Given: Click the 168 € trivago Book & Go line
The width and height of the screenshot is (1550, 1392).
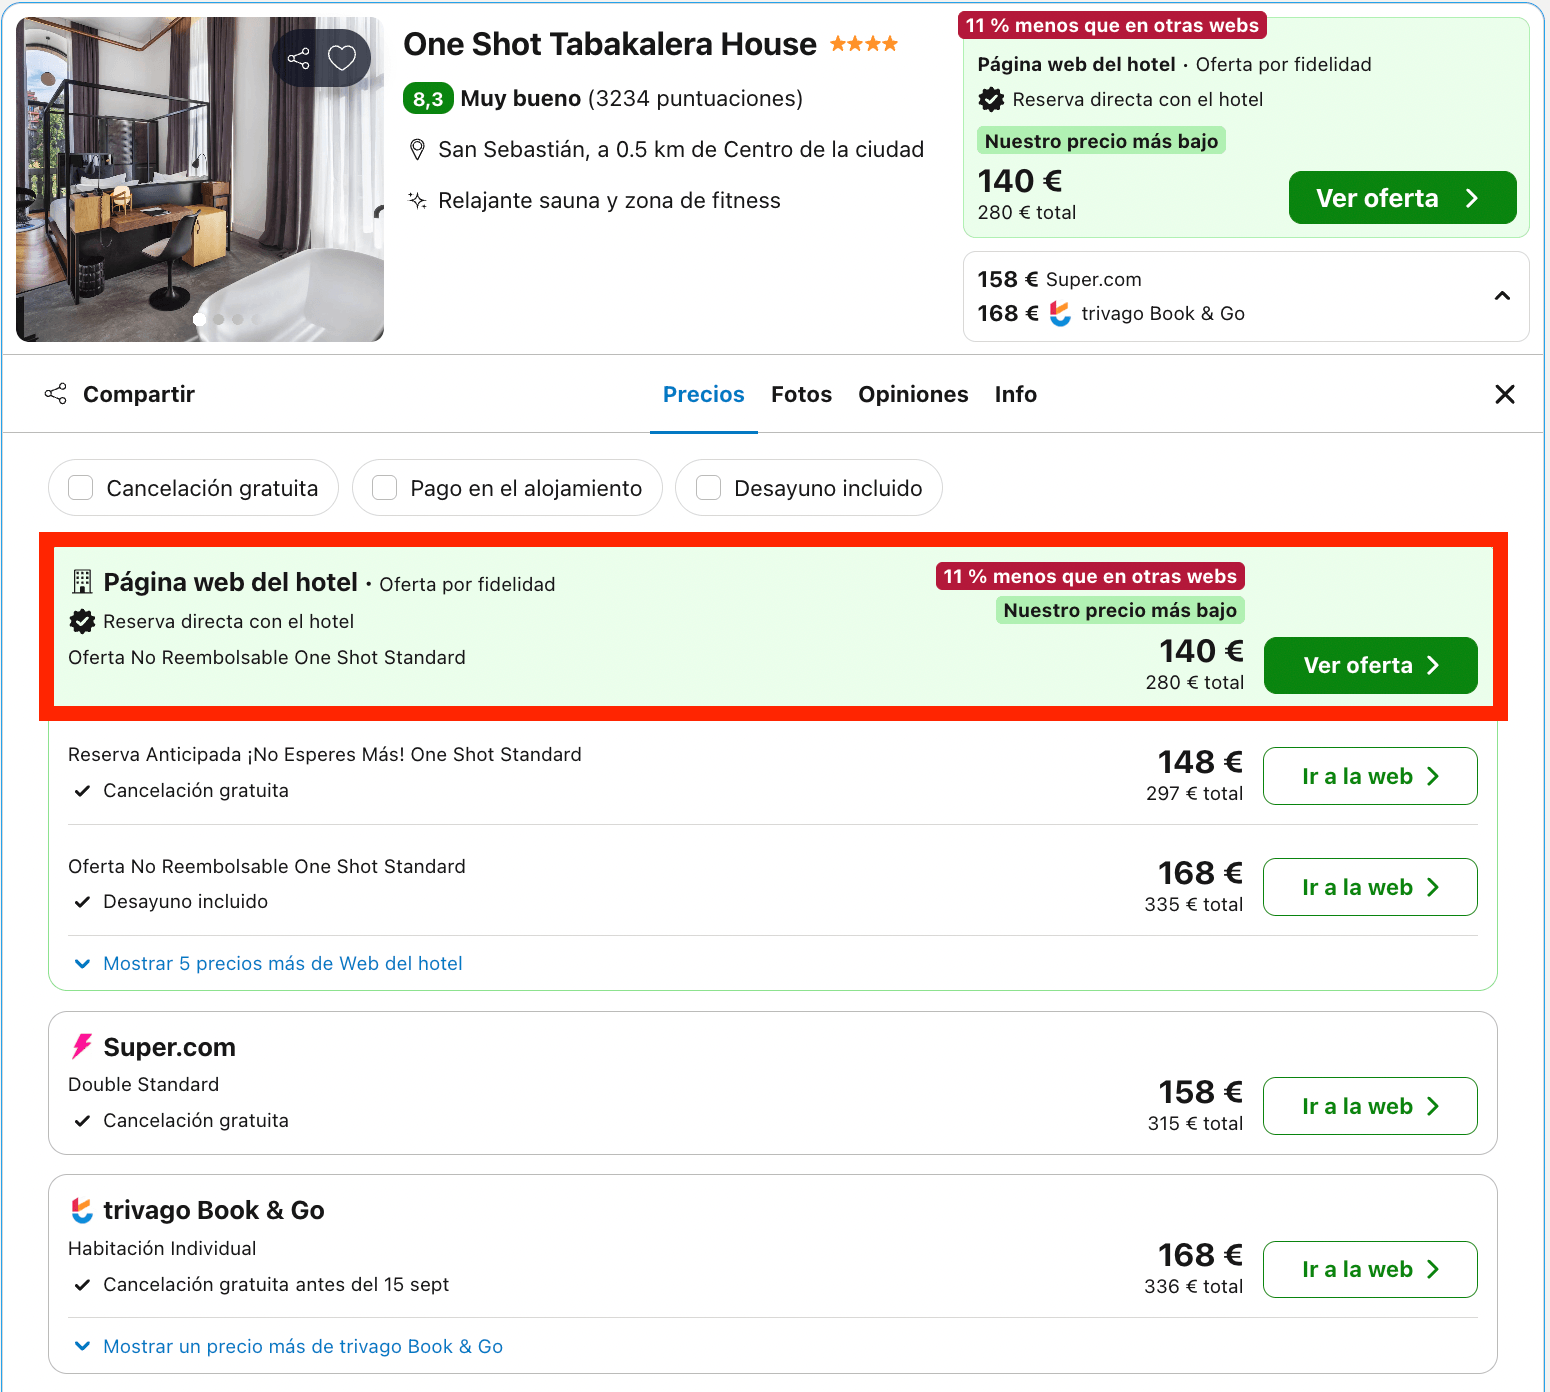Looking at the screenshot, I should [1111, 313].
